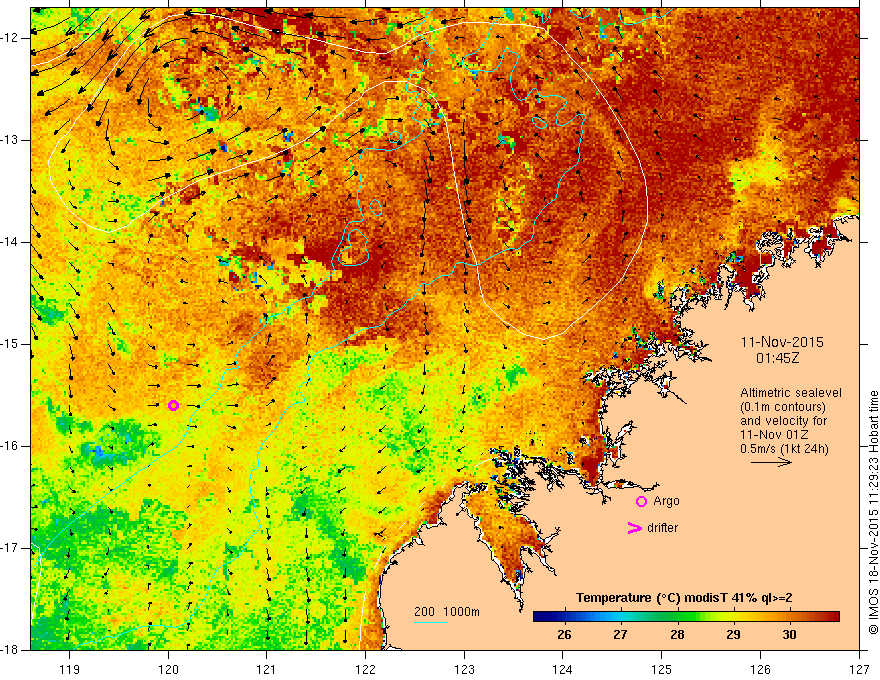Click latitude axis label -18
This screenshot has width=880, height=680.
[x=10, y=650]
